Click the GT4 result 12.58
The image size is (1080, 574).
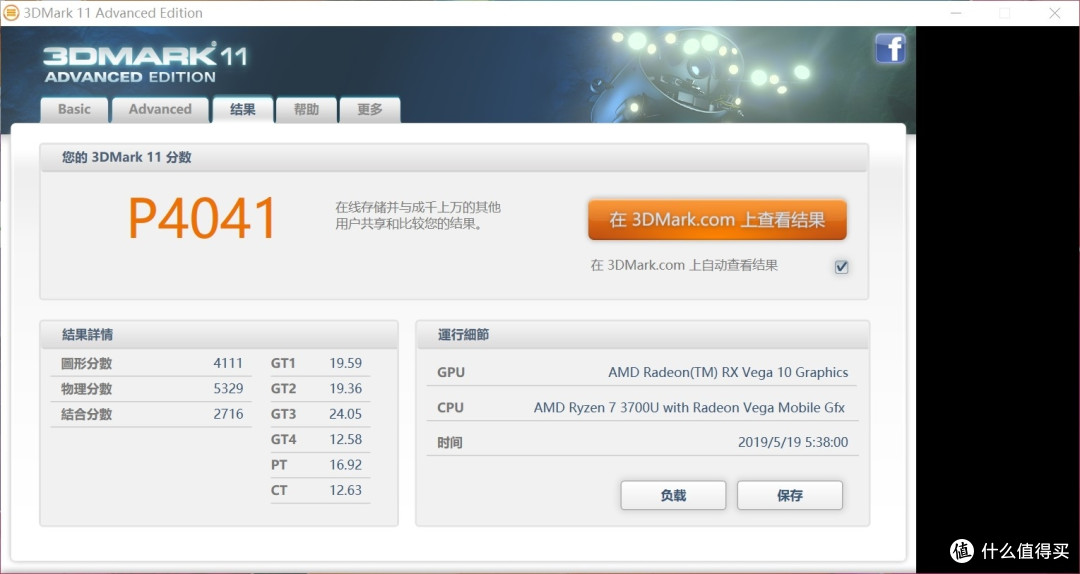coord(345,440)
